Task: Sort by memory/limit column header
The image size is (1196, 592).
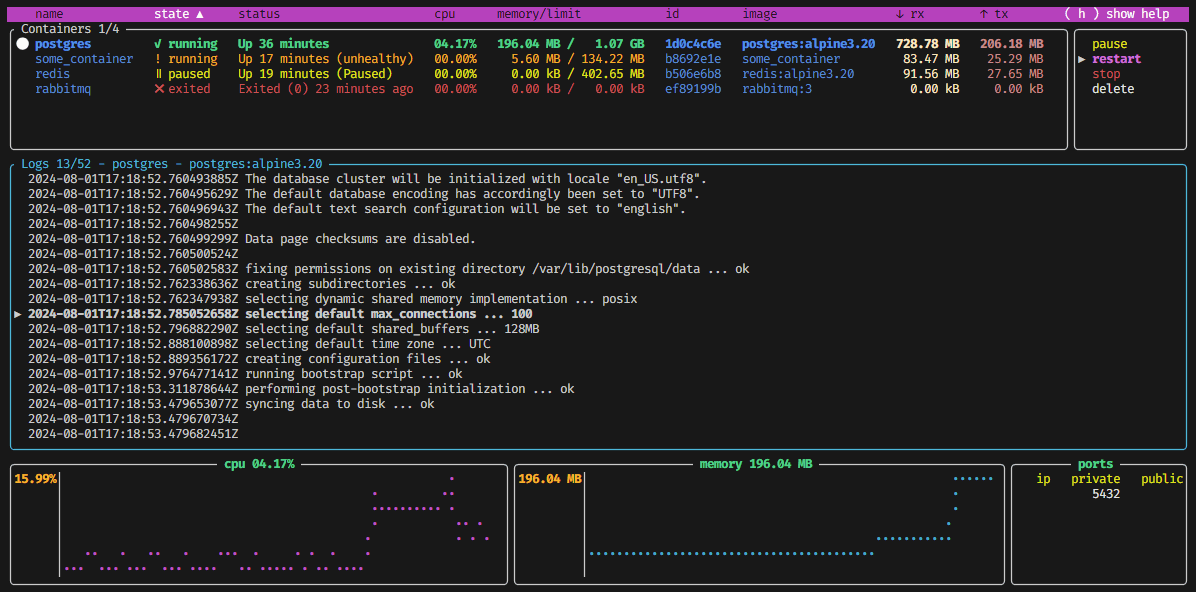Action: point(539,14)
